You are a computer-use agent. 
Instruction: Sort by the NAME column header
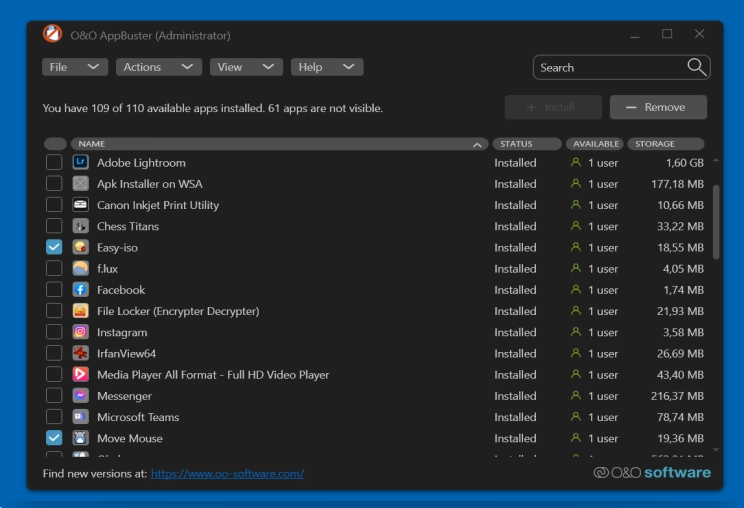click(x=279, y=144)
